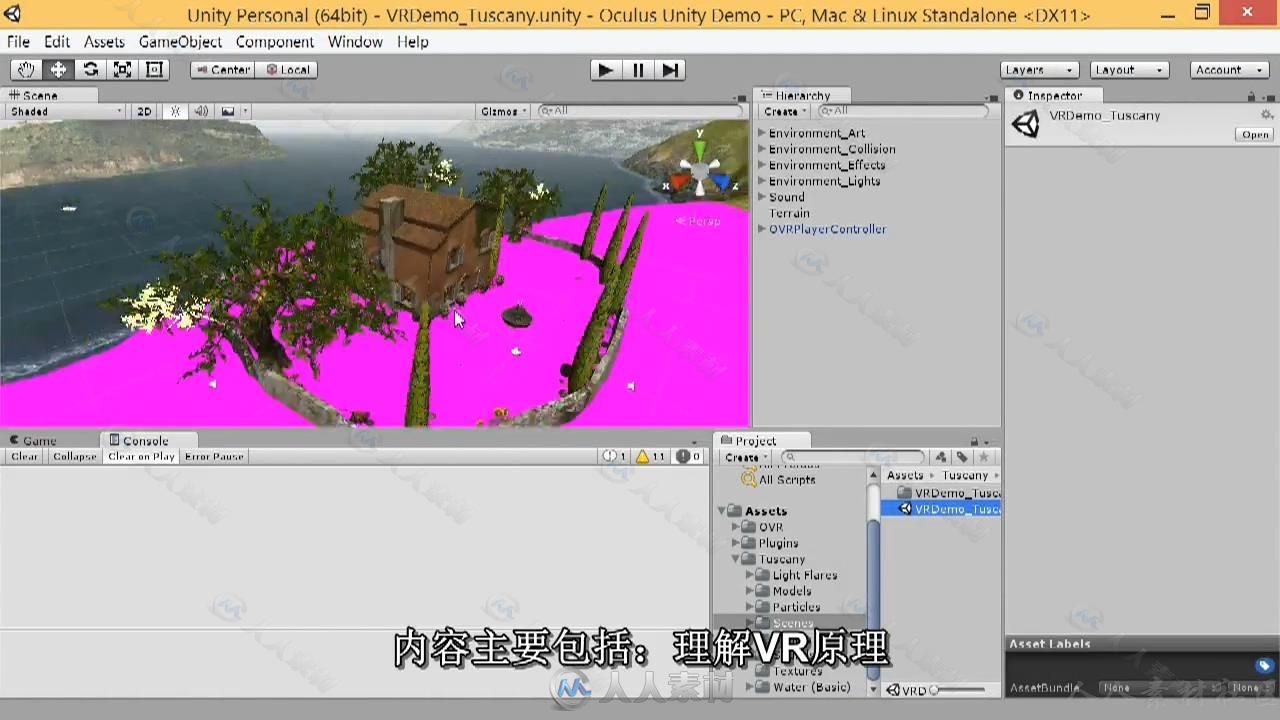The width and height of the screenshot is (1280, 720).
Task: Open the Window menu
Action: tap(355, 41)
